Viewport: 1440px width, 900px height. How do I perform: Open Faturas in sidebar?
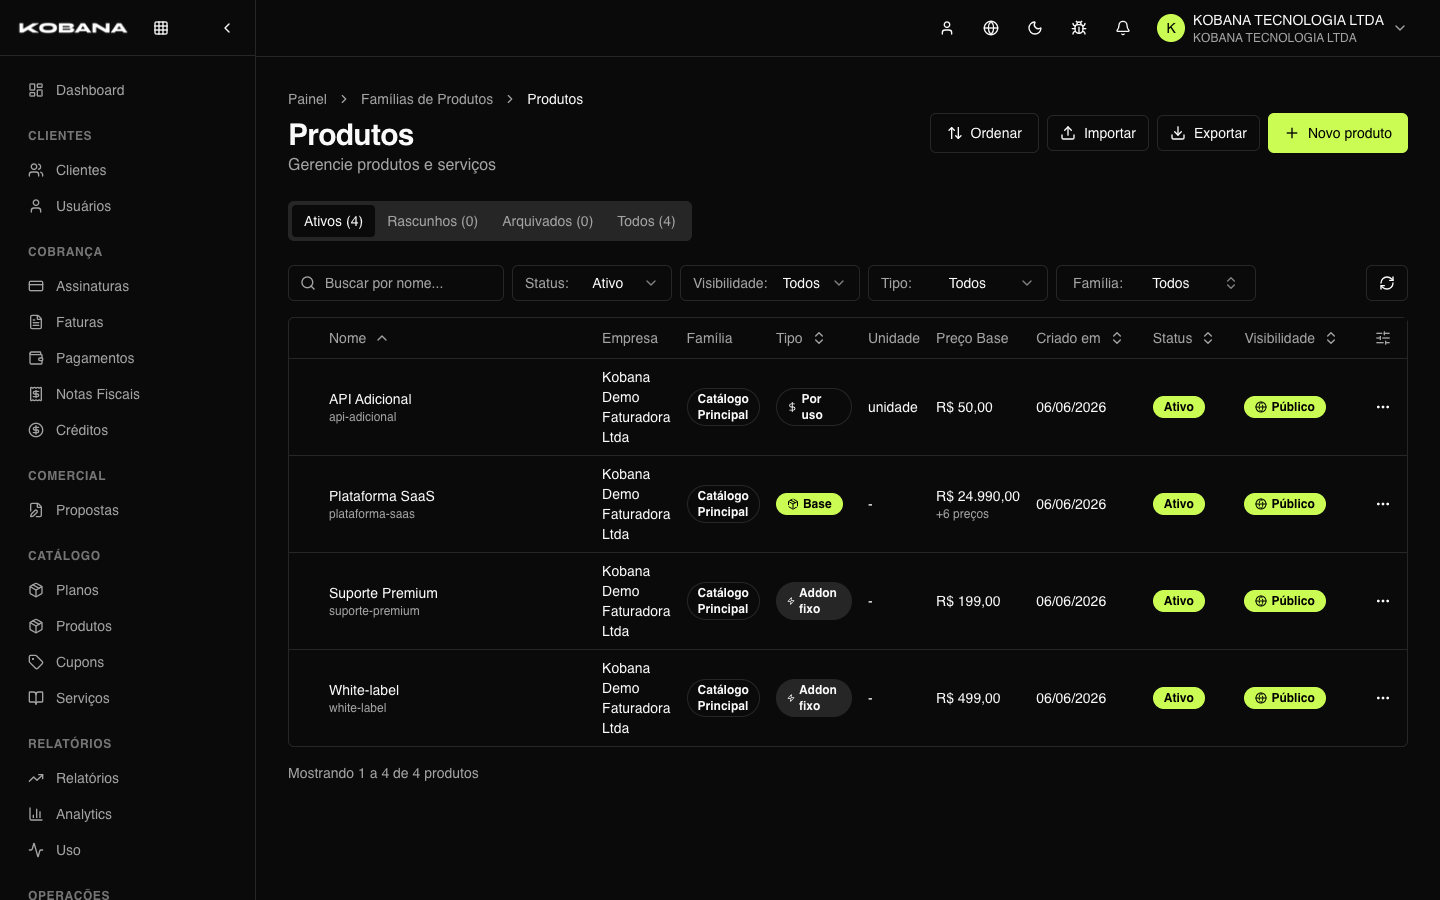128,322
